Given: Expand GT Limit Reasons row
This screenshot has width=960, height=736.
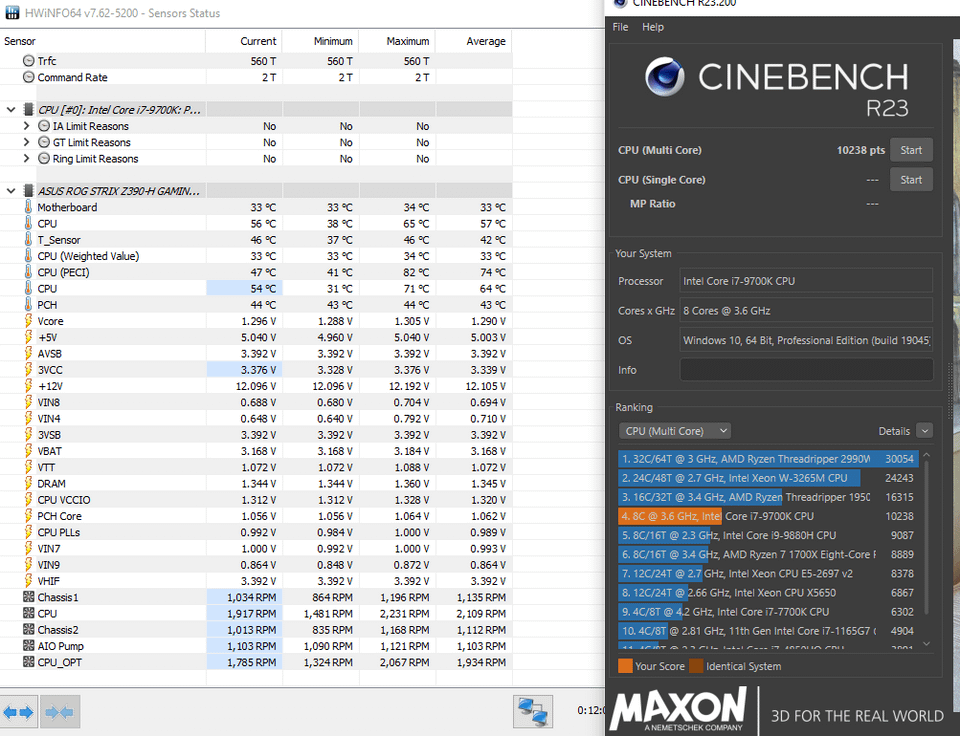Looking at the screenshot, I should [26, 142].
